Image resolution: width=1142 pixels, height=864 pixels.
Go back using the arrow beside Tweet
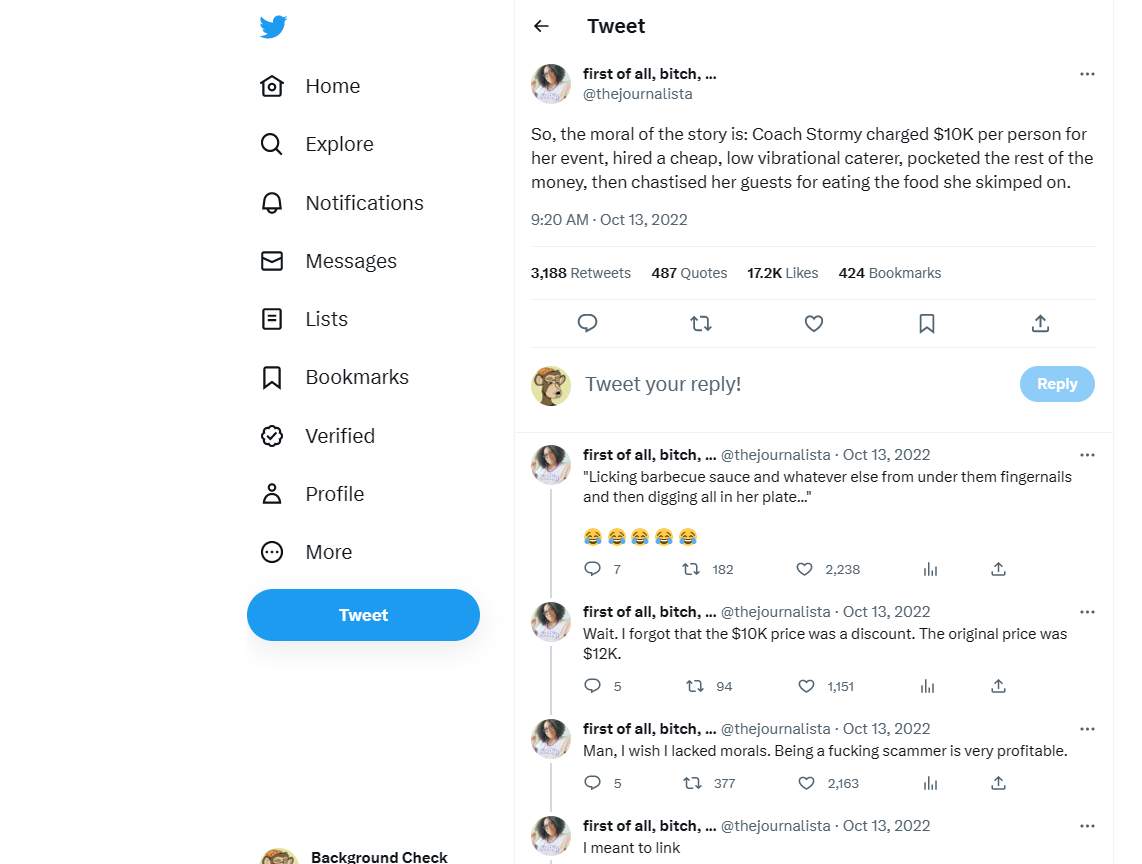pyautogui.click(x=541, y=26)
